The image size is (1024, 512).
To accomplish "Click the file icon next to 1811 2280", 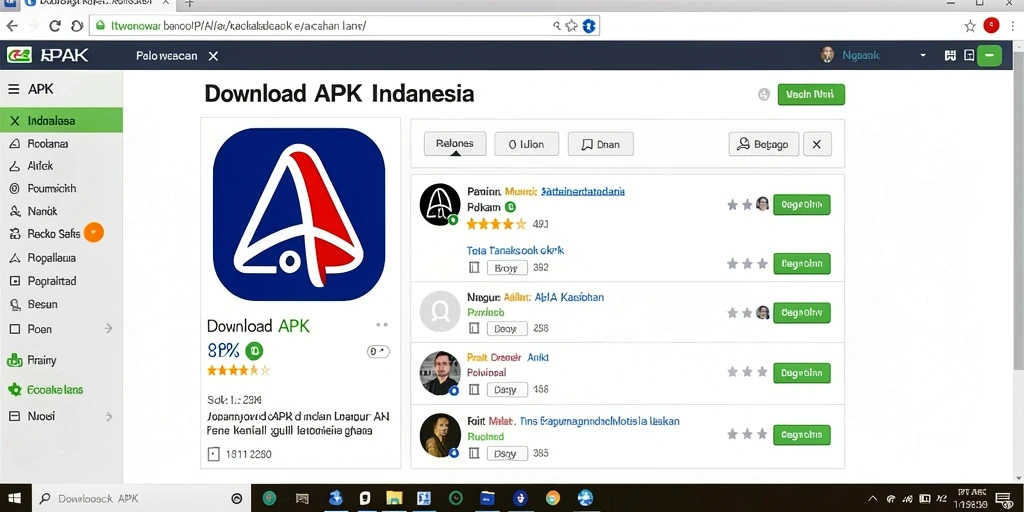I will click(x=213, y=454).
